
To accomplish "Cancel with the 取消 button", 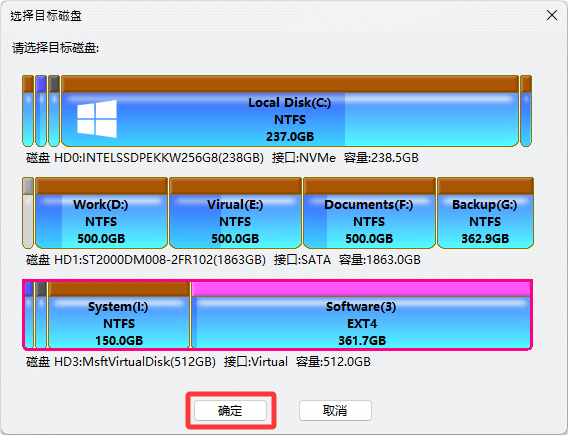I will click(335, 410).
